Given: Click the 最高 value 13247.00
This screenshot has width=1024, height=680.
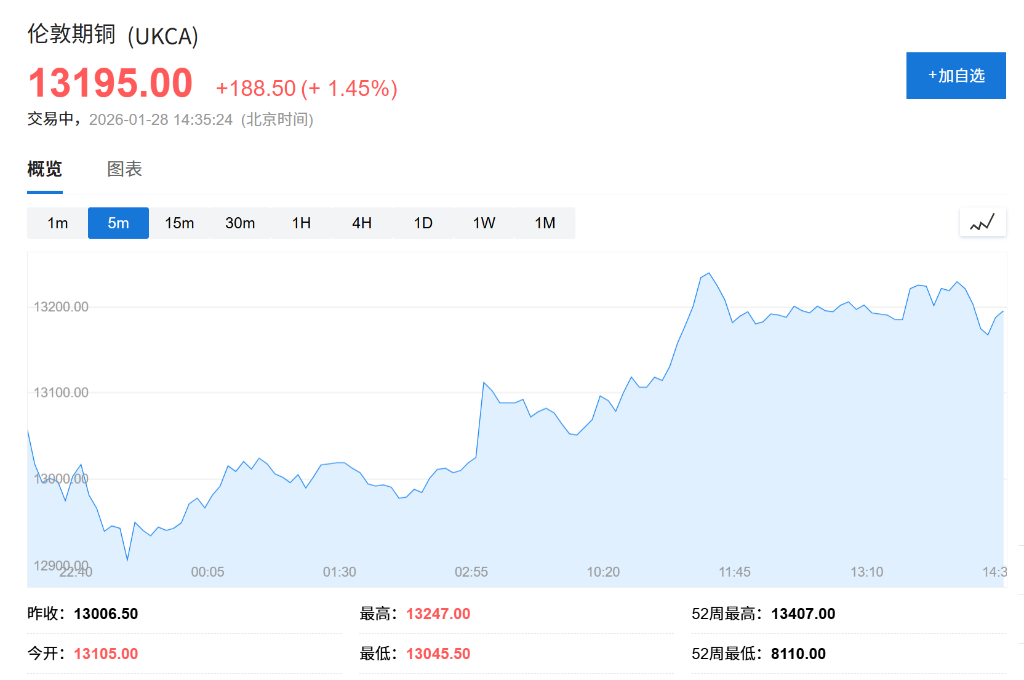Looking at the screenshot, I should [437, 613].
